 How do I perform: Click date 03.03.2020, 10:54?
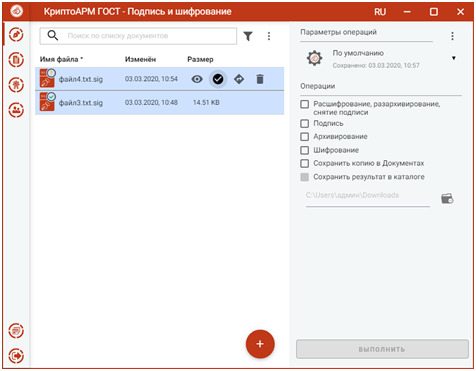tap(151, 79)
